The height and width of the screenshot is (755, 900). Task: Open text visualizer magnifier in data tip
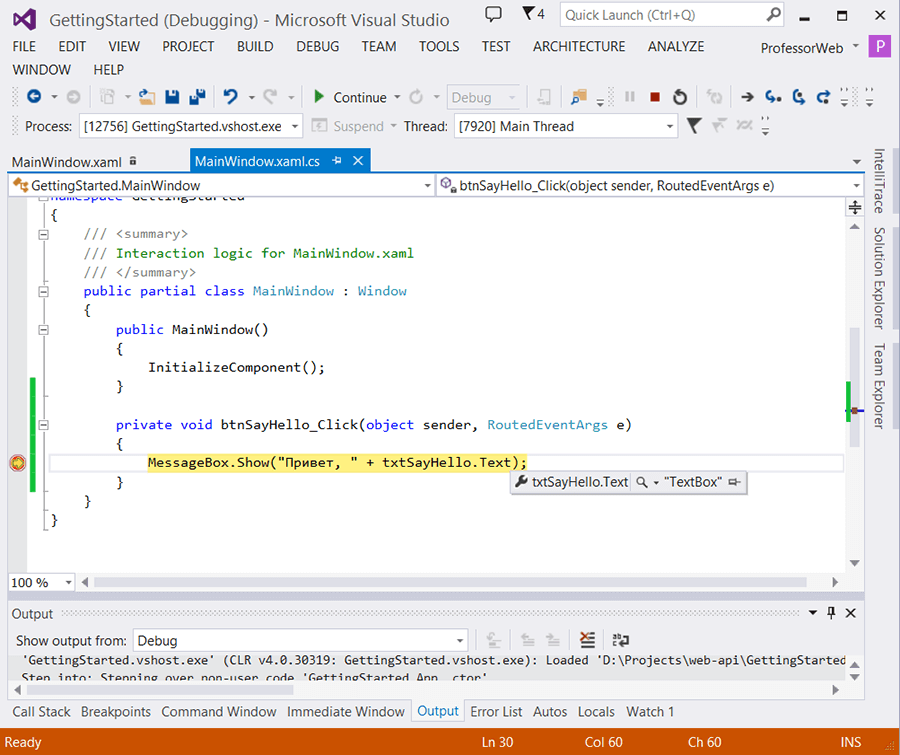coord(642,482)
